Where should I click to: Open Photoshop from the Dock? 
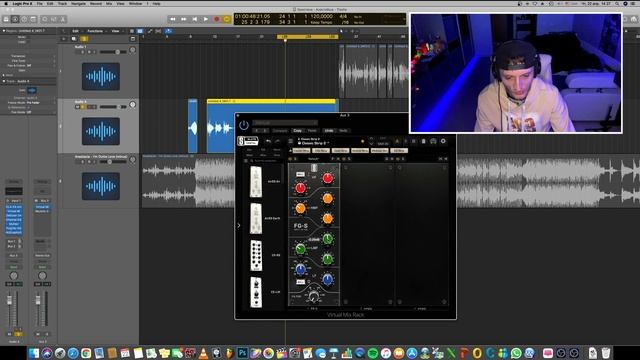(242, 353)
